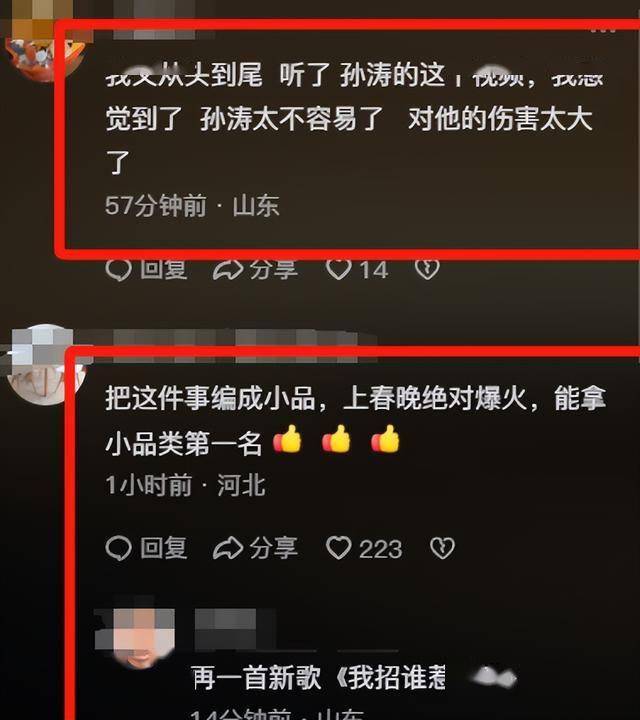Viewport: 640px width, 720px height.
Task: Share the comment about 孙涛太不容易了
Action: (x=255, y=269)
